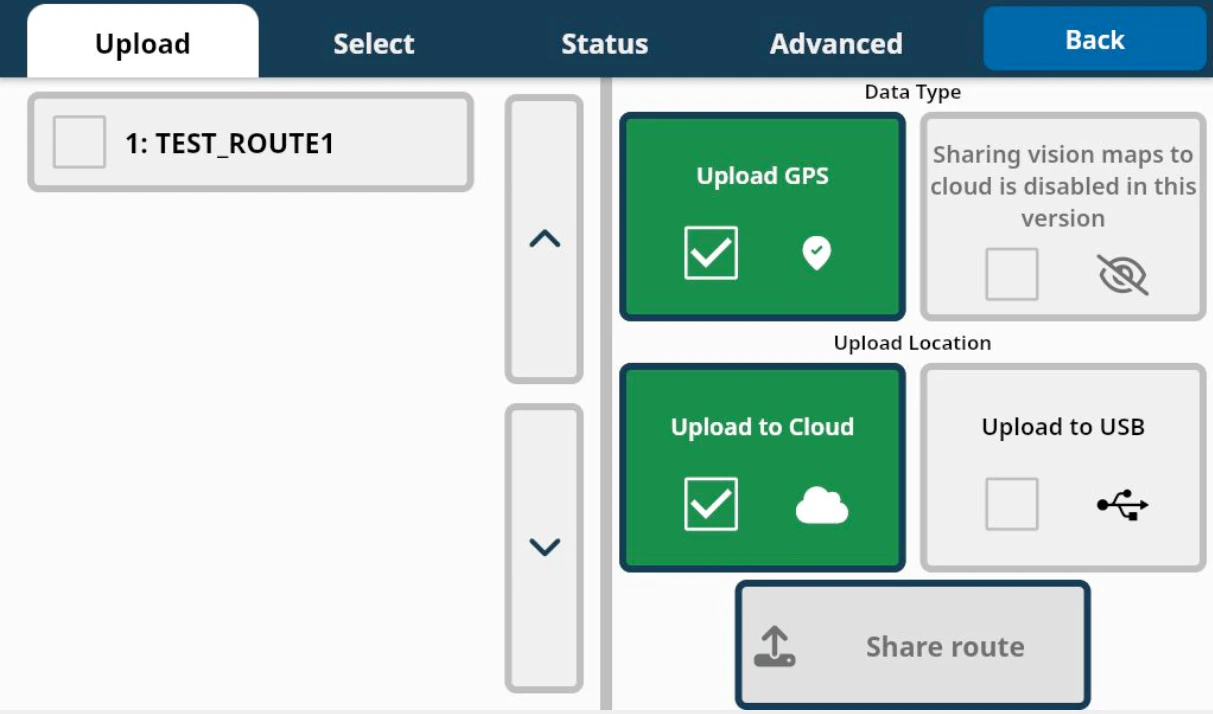Screen dimensions: 1213x714
Task: Open the Status tab
Action: point(604,42)
